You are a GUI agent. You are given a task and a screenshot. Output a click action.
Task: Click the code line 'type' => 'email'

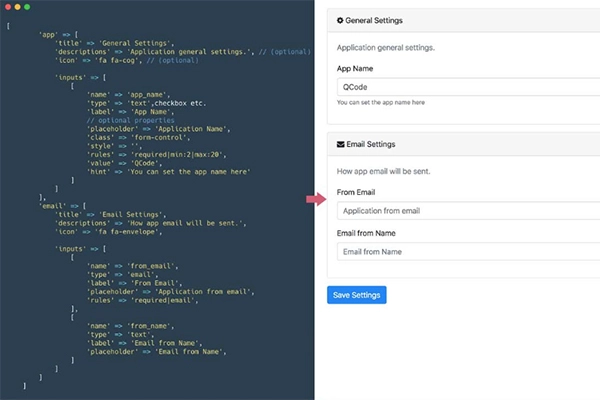coord(122,274)
